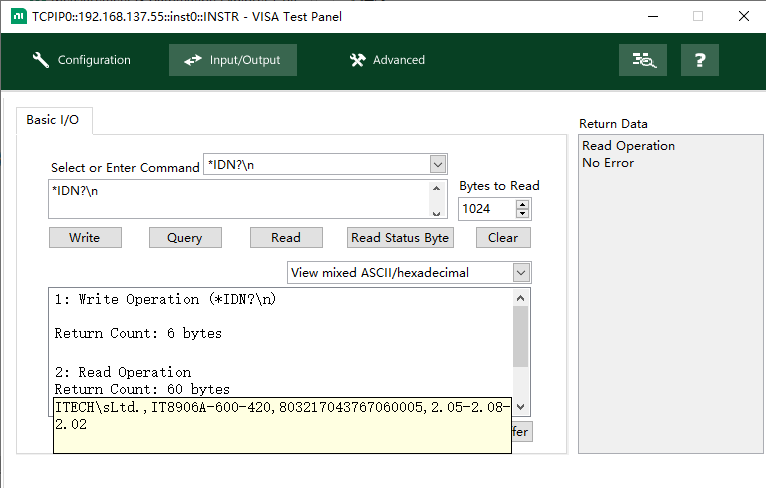Minimize the VISA Test Panel window
The image size is (766, 488).
(653, 16)
